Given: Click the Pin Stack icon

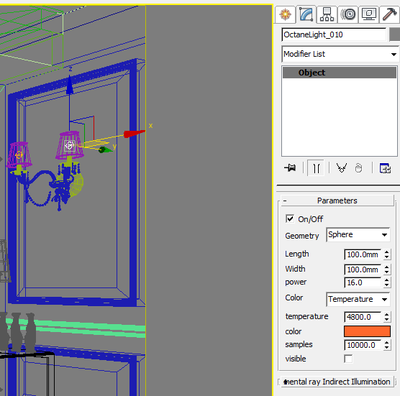Looking at the screenshot, I should pos(290,168).
